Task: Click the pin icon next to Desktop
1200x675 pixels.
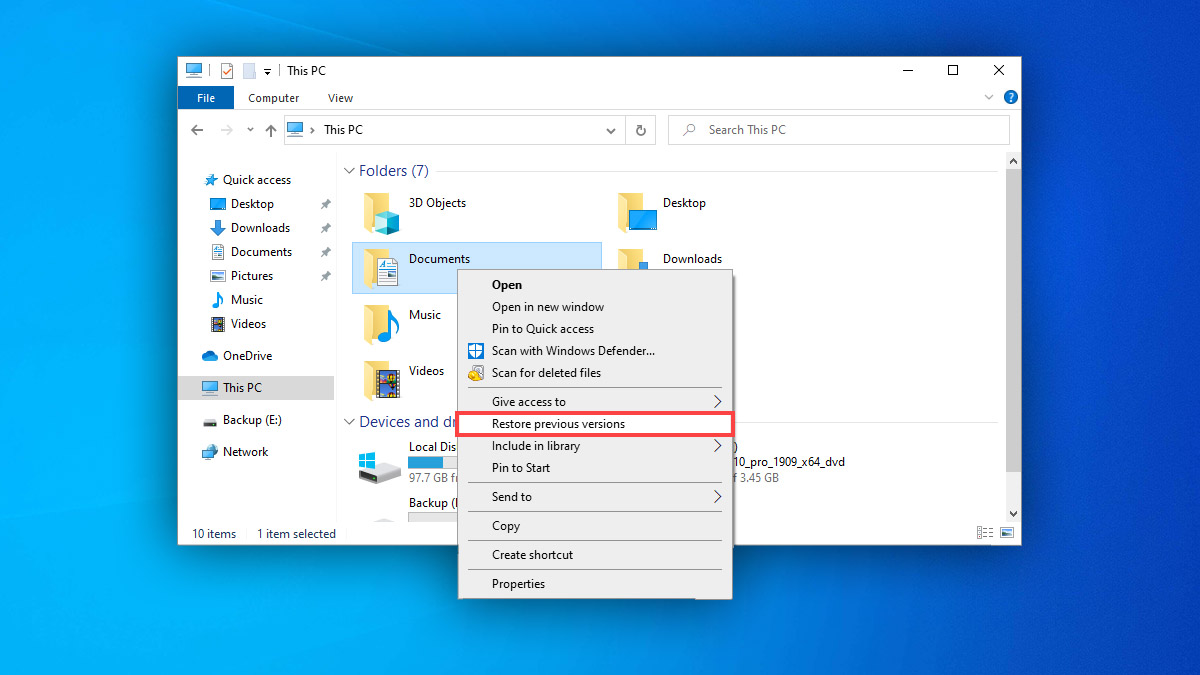Action: coord(325,204)
